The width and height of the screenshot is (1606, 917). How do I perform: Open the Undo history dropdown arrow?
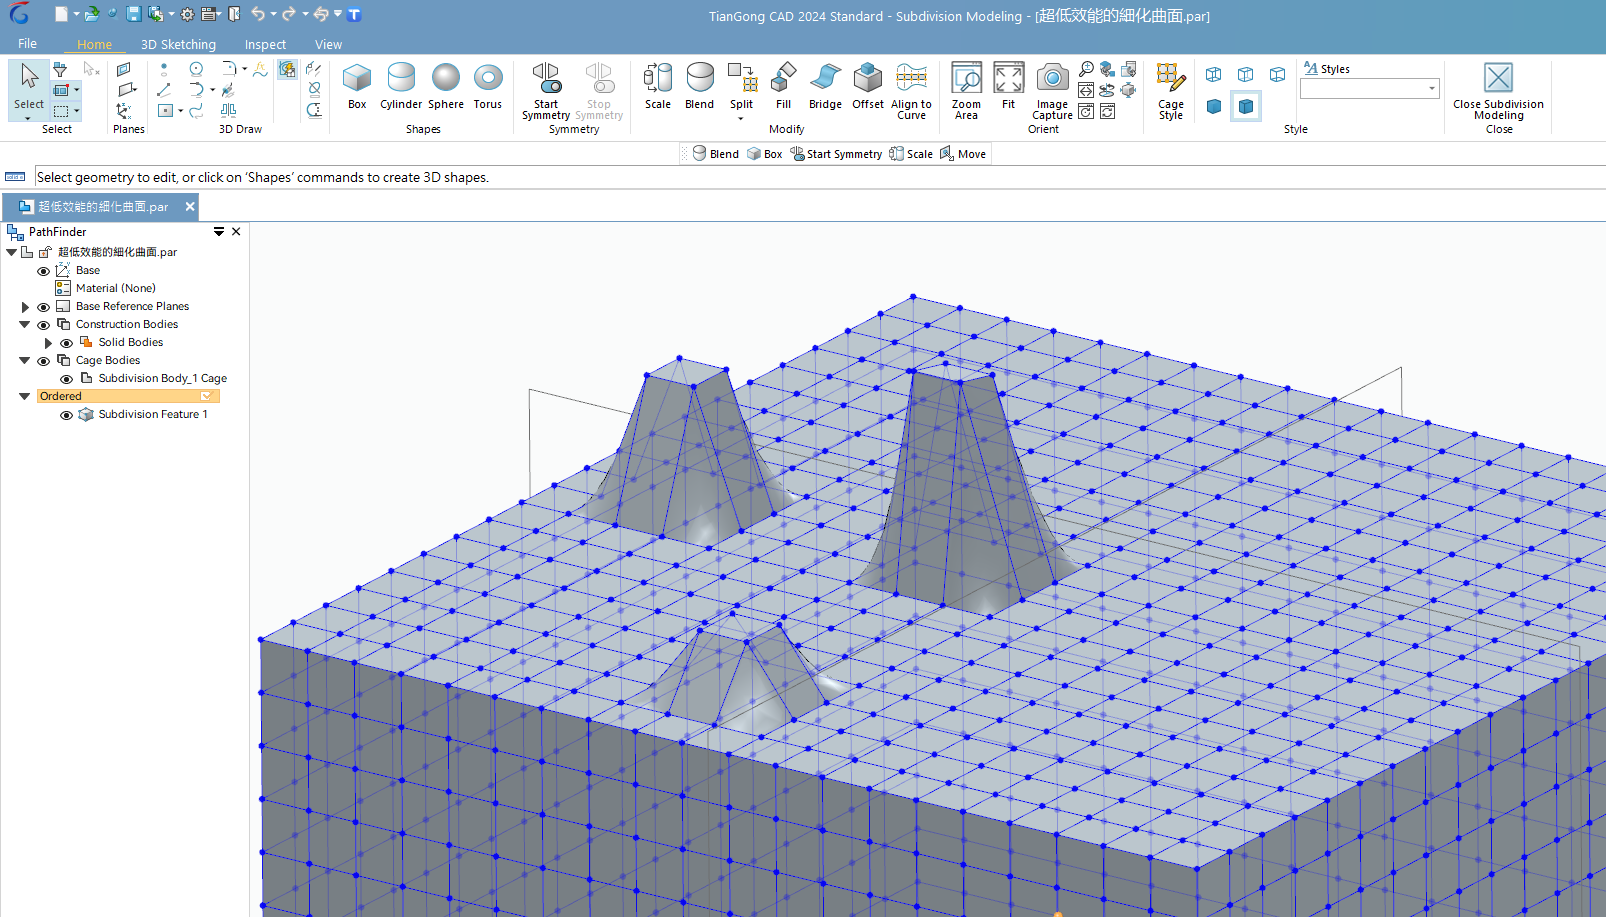coord(274,14)
